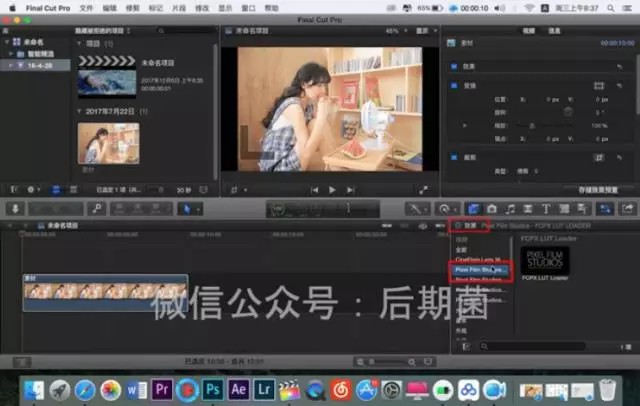Open the photos browser camera icon

tap(492, 208)
